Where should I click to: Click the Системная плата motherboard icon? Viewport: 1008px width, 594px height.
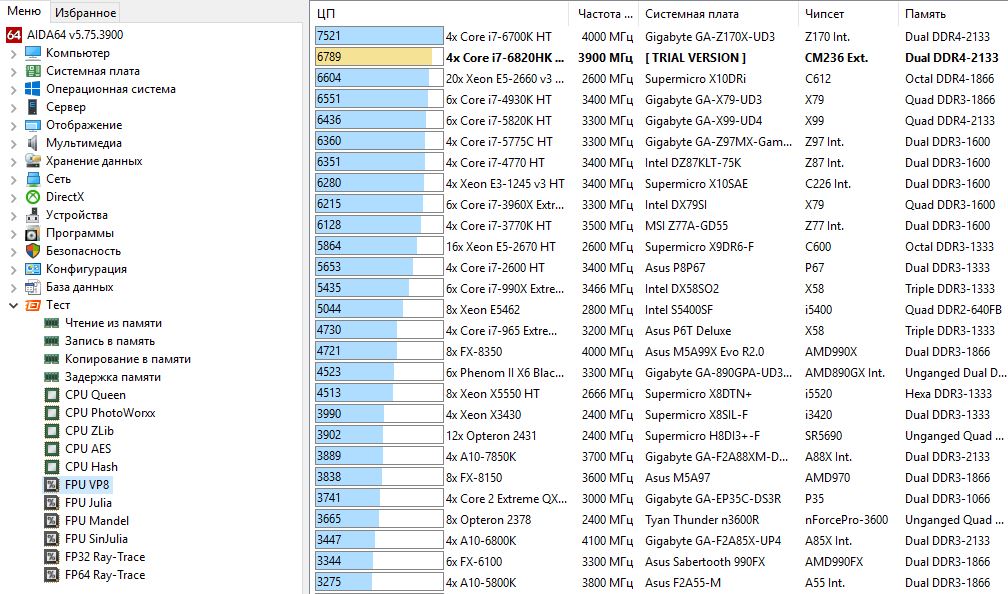(x=33, y=71)
